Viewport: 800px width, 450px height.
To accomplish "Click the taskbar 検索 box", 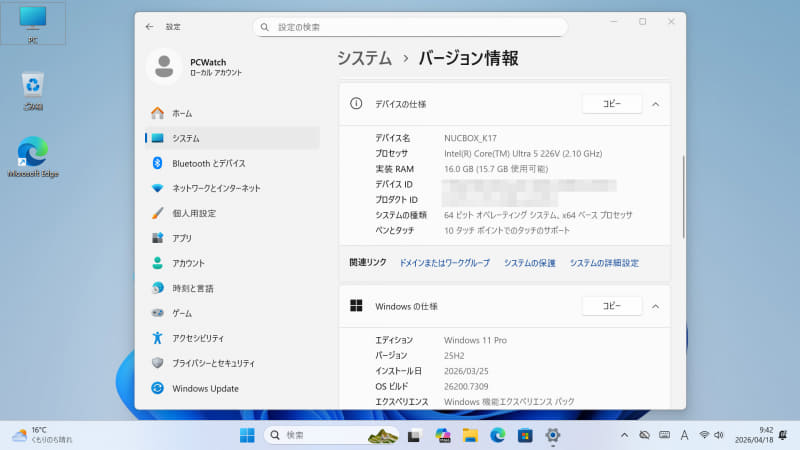I will point(332,435).
